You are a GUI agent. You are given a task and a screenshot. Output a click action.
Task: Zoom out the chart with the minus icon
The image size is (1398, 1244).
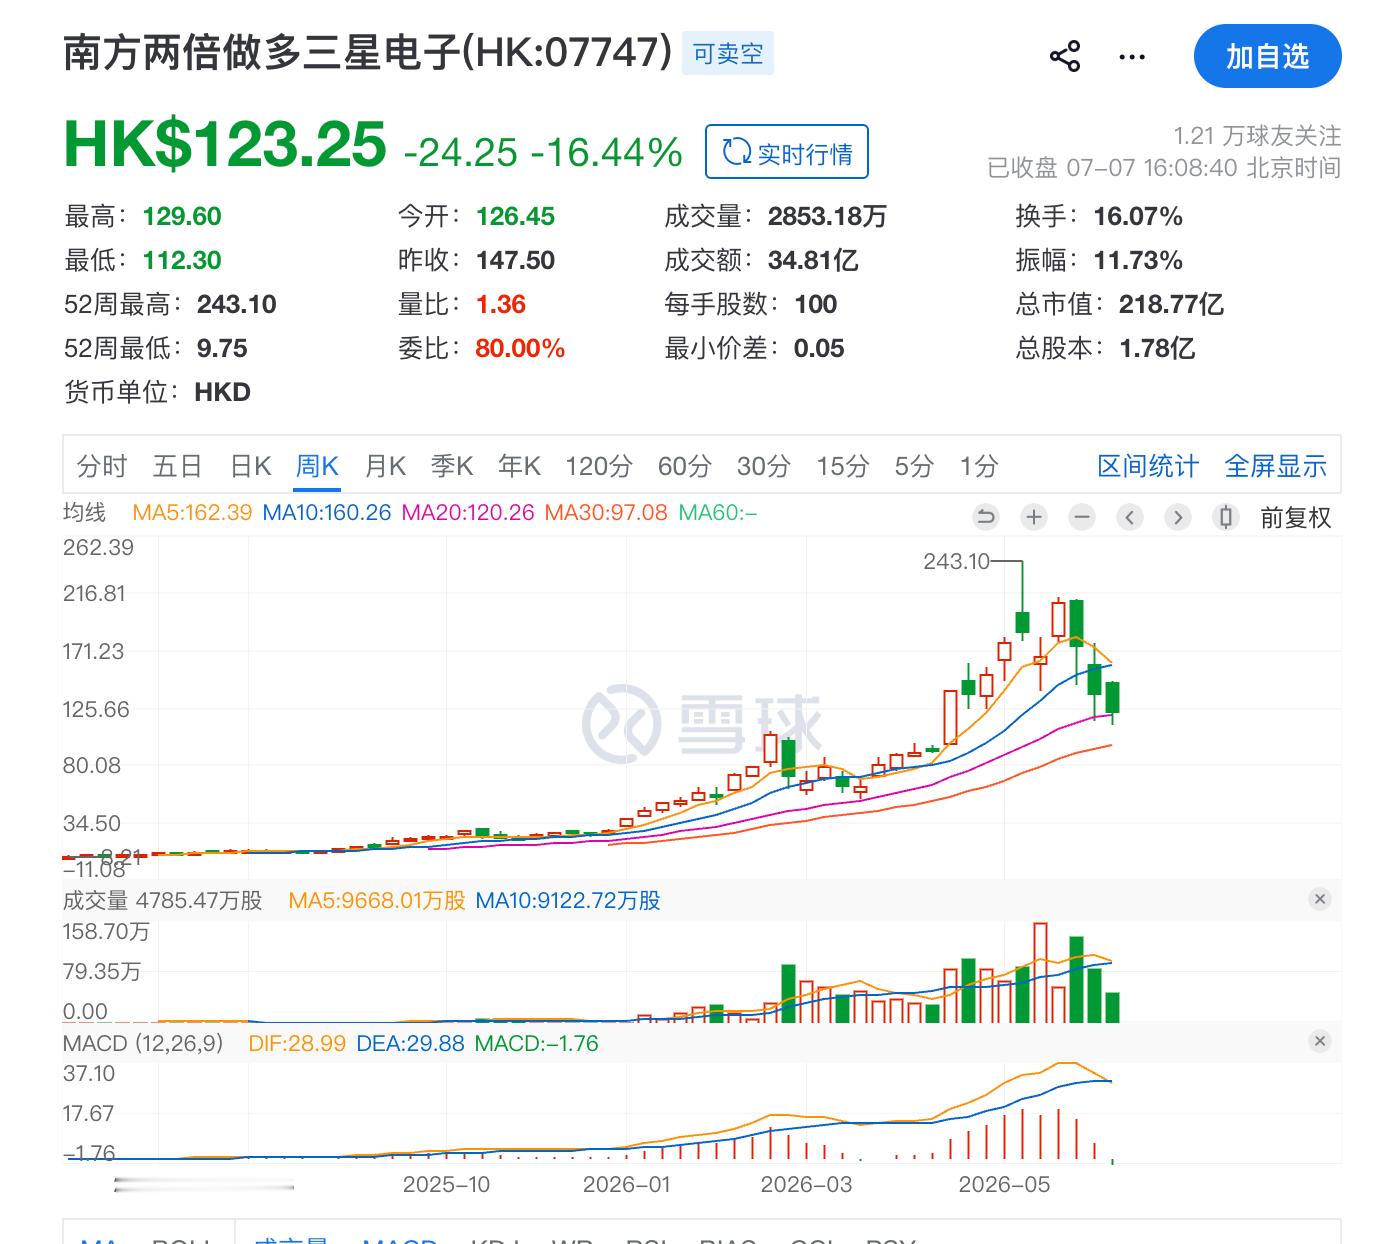coord(1082,517)
